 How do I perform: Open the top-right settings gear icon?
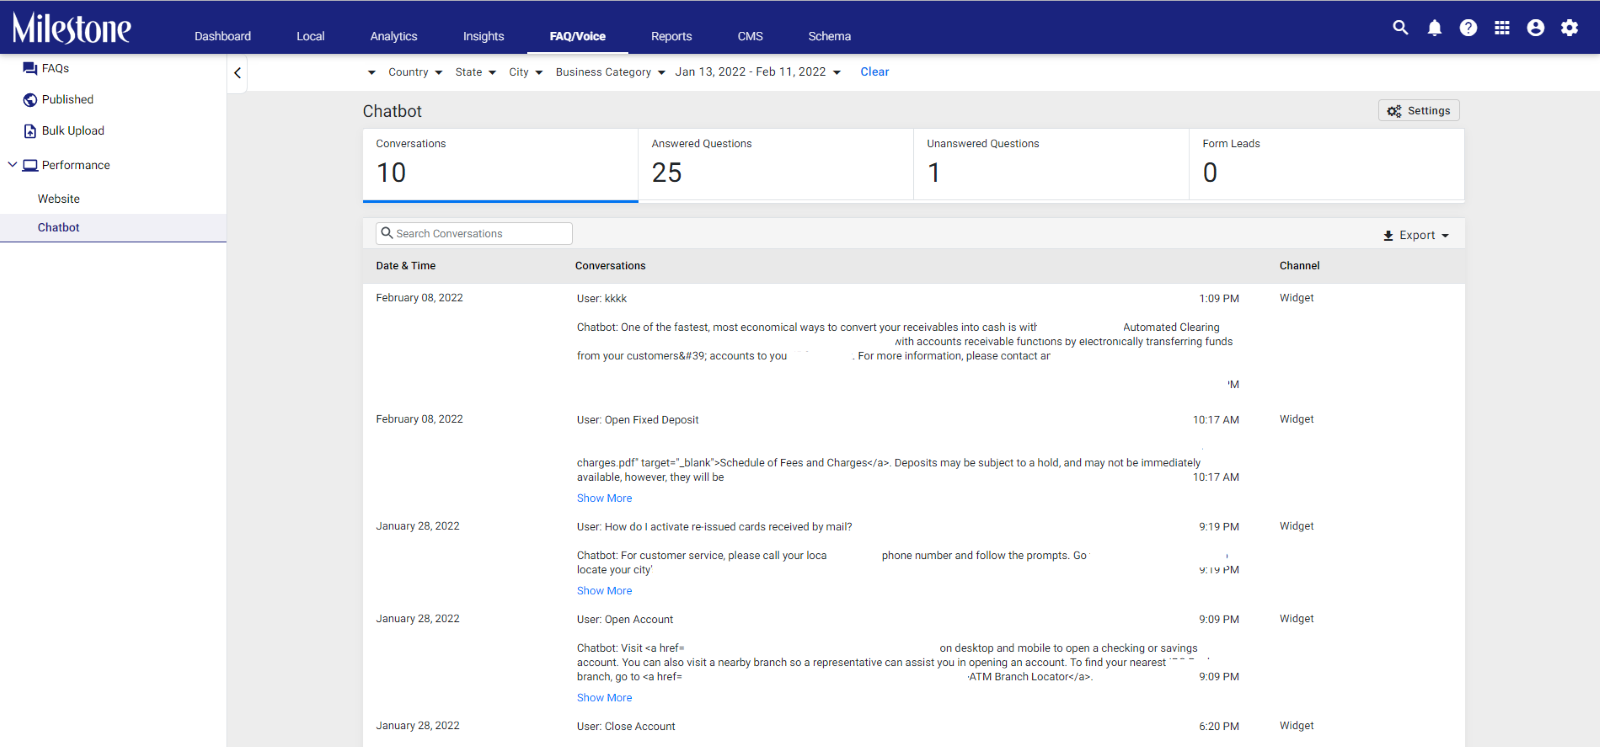coord(1570,28)
